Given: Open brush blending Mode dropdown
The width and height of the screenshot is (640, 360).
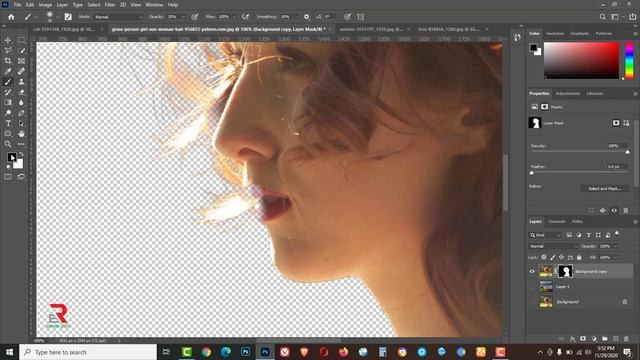Looking at the screenshot, I should (118, 17).
